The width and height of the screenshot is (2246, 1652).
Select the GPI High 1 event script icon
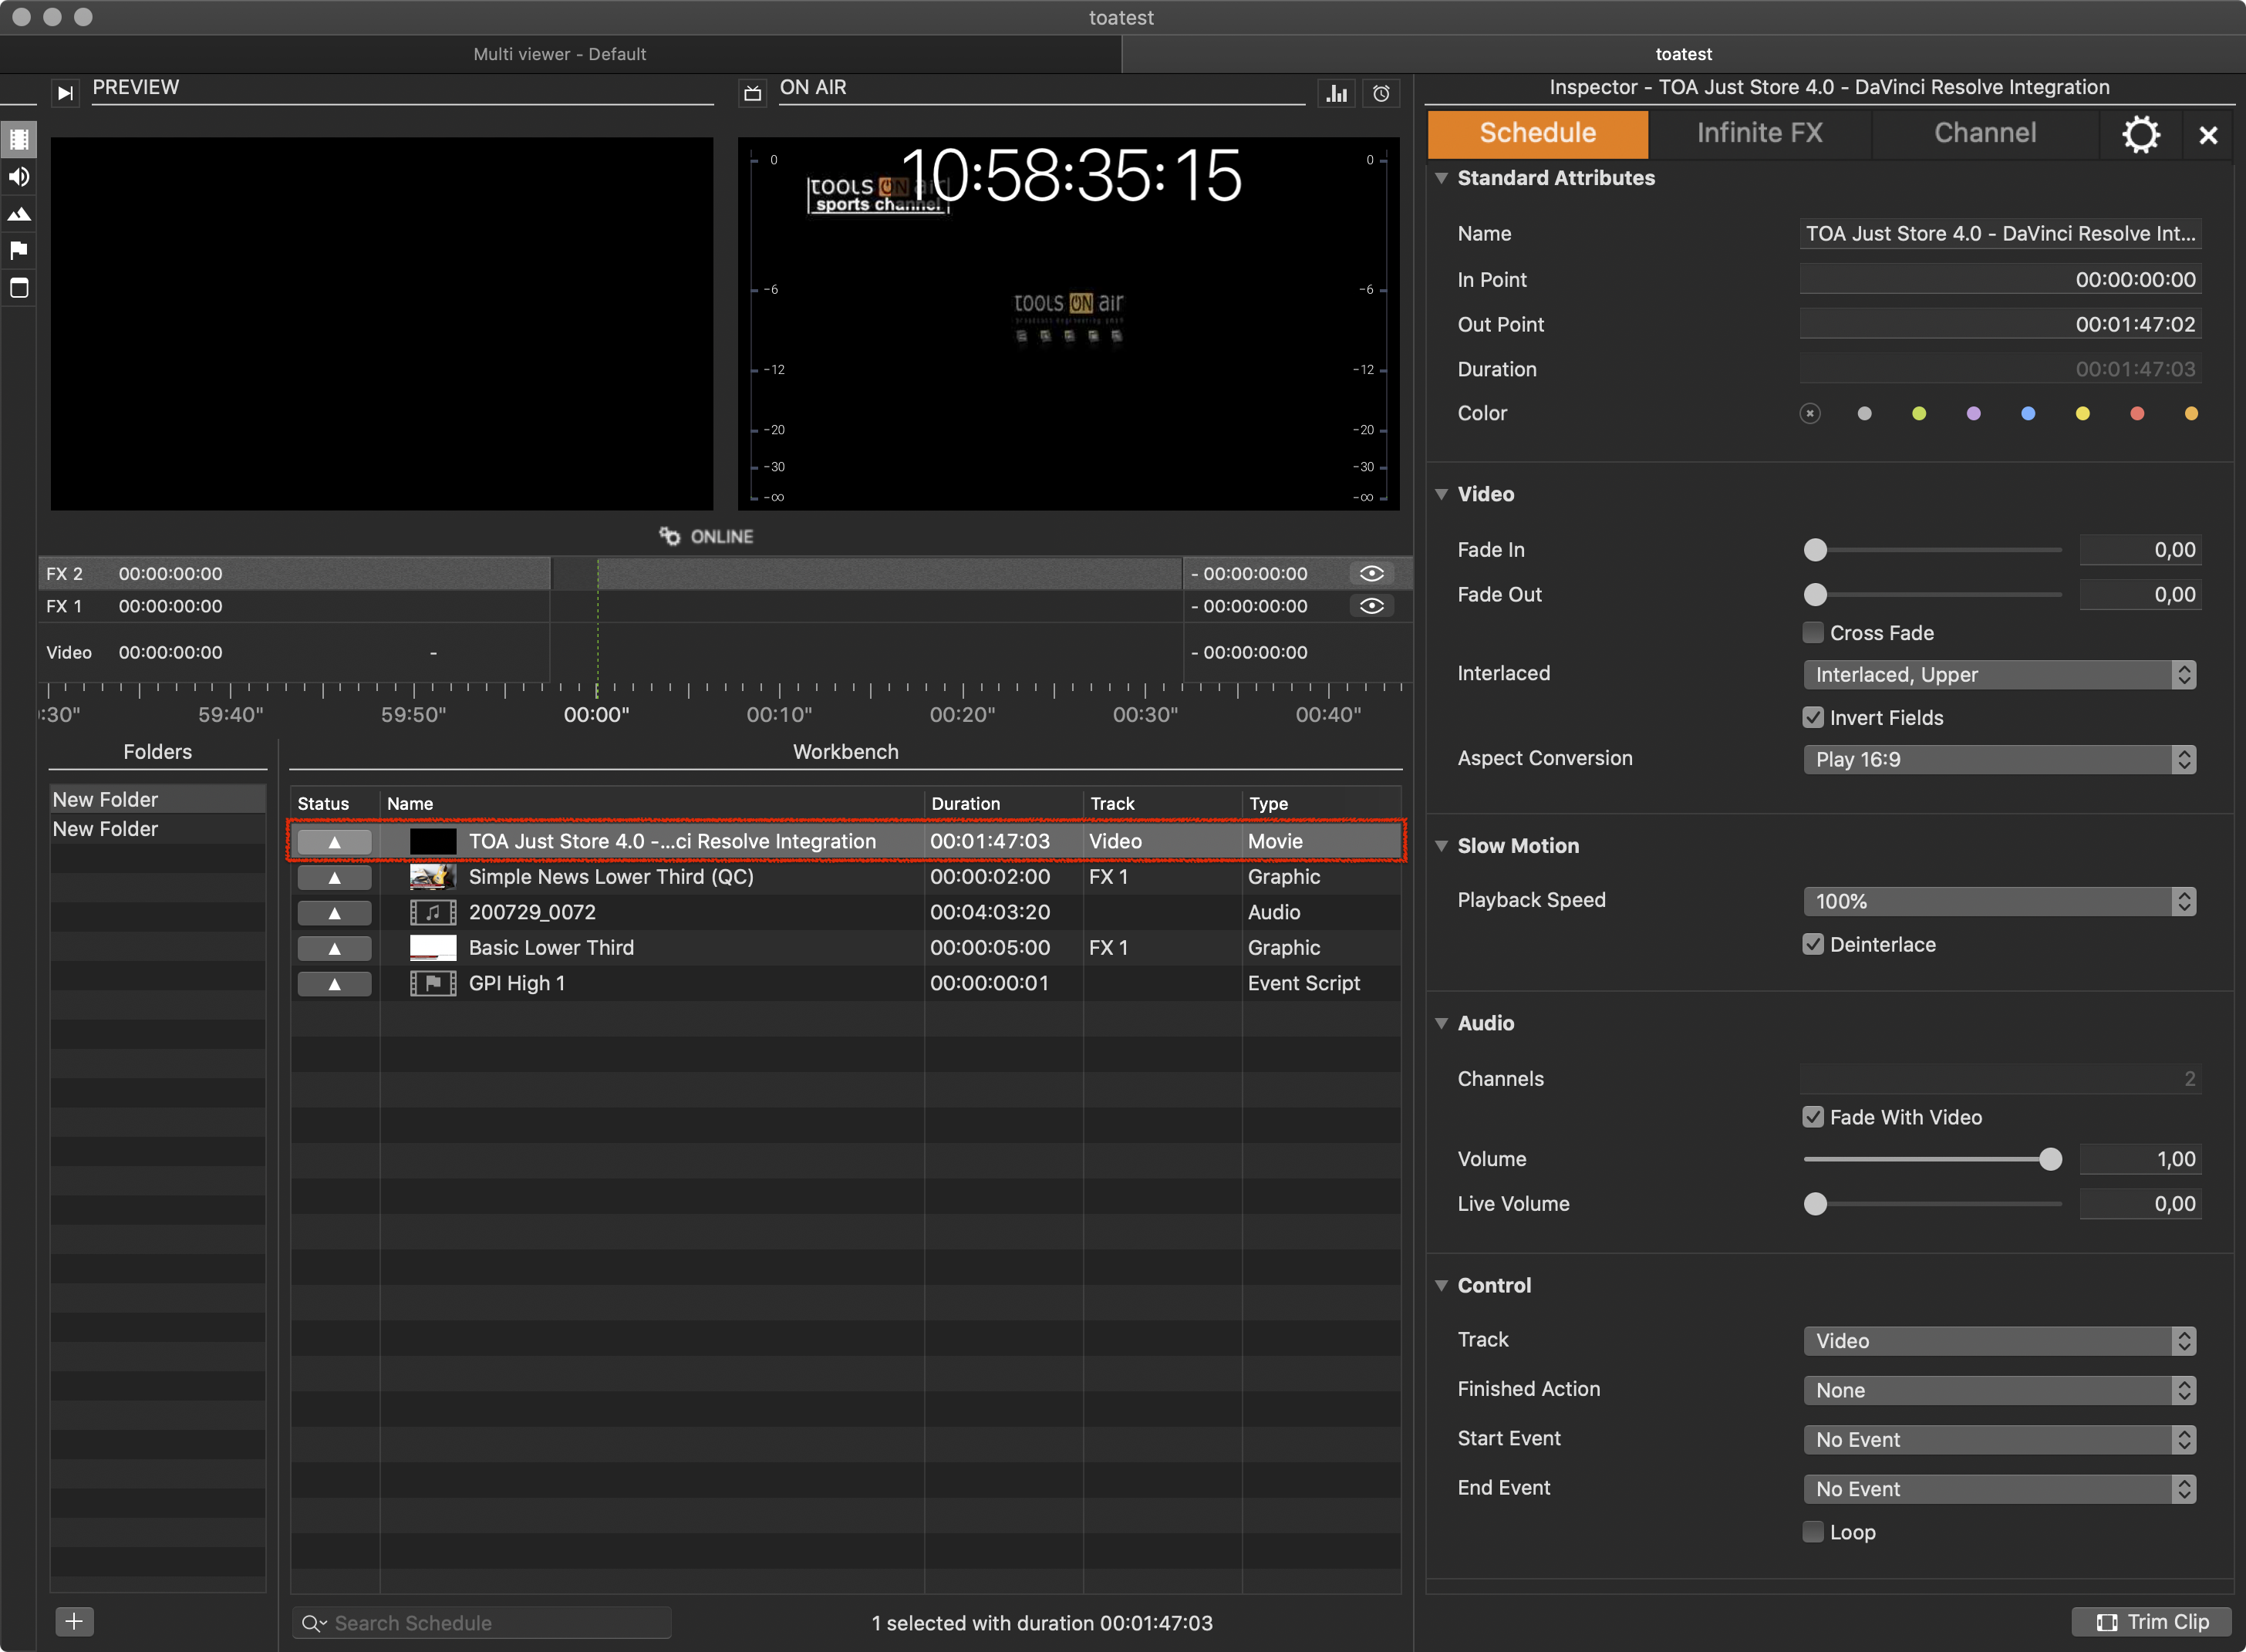coord(433,984)
